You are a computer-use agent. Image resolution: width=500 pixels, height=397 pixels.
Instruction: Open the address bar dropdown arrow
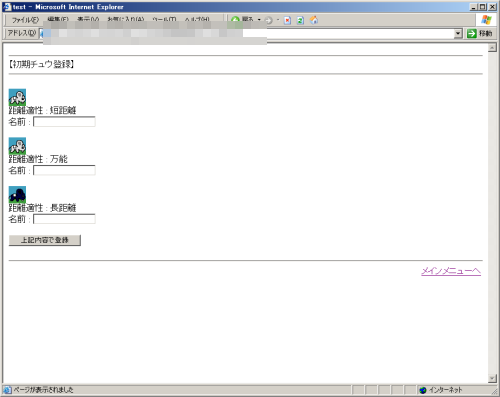pyautogui.click(x=458, y=33)
